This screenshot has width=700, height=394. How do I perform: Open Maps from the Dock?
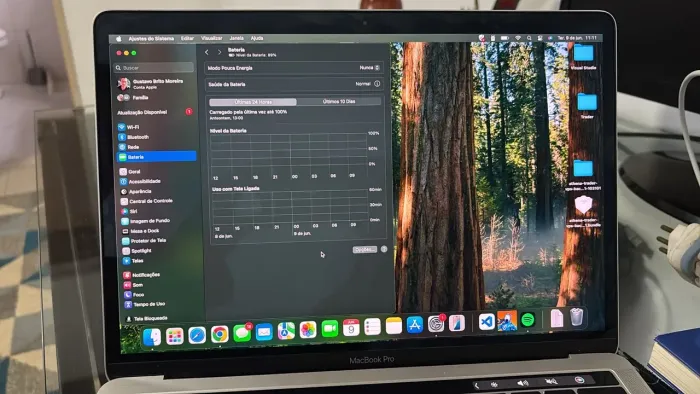(286, 332)
